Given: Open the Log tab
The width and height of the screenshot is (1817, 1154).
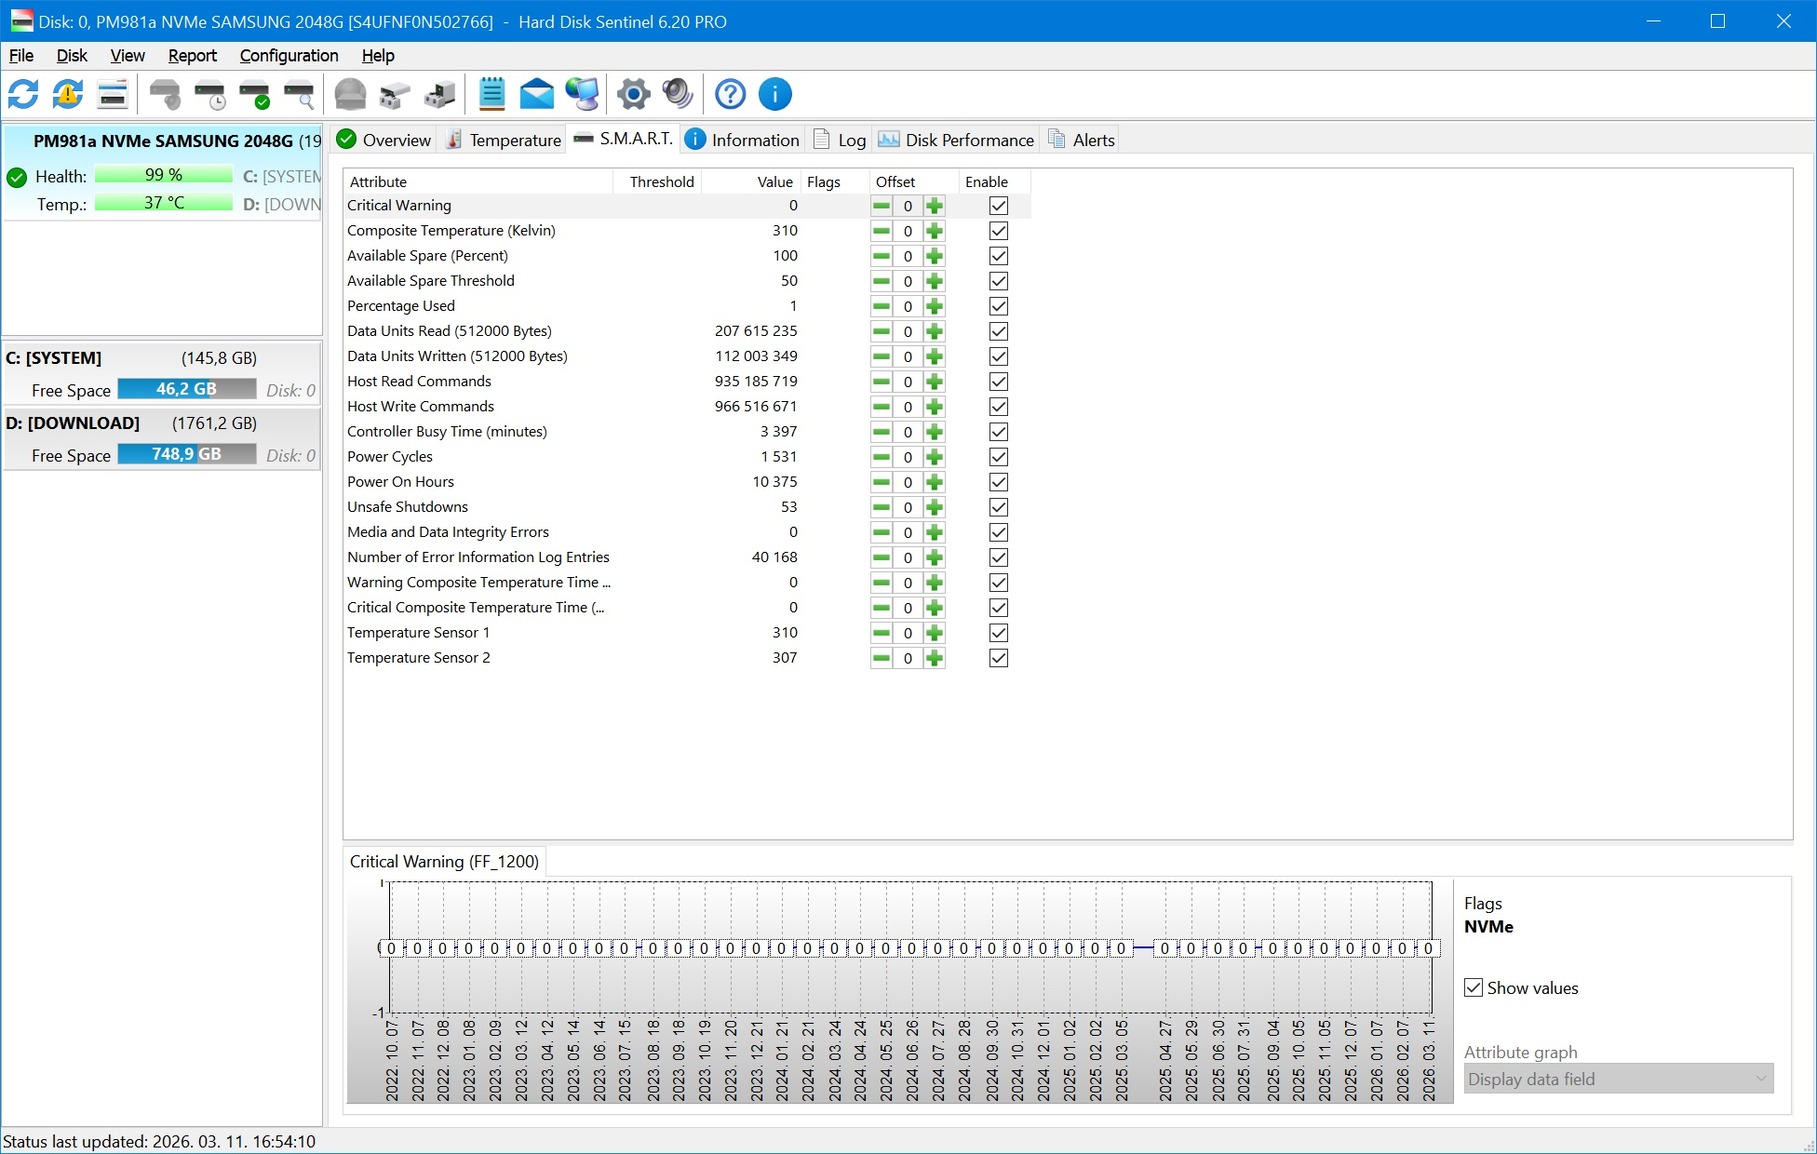Looking at the screenshot, I should pyautogui.click(x=839, y=140).
